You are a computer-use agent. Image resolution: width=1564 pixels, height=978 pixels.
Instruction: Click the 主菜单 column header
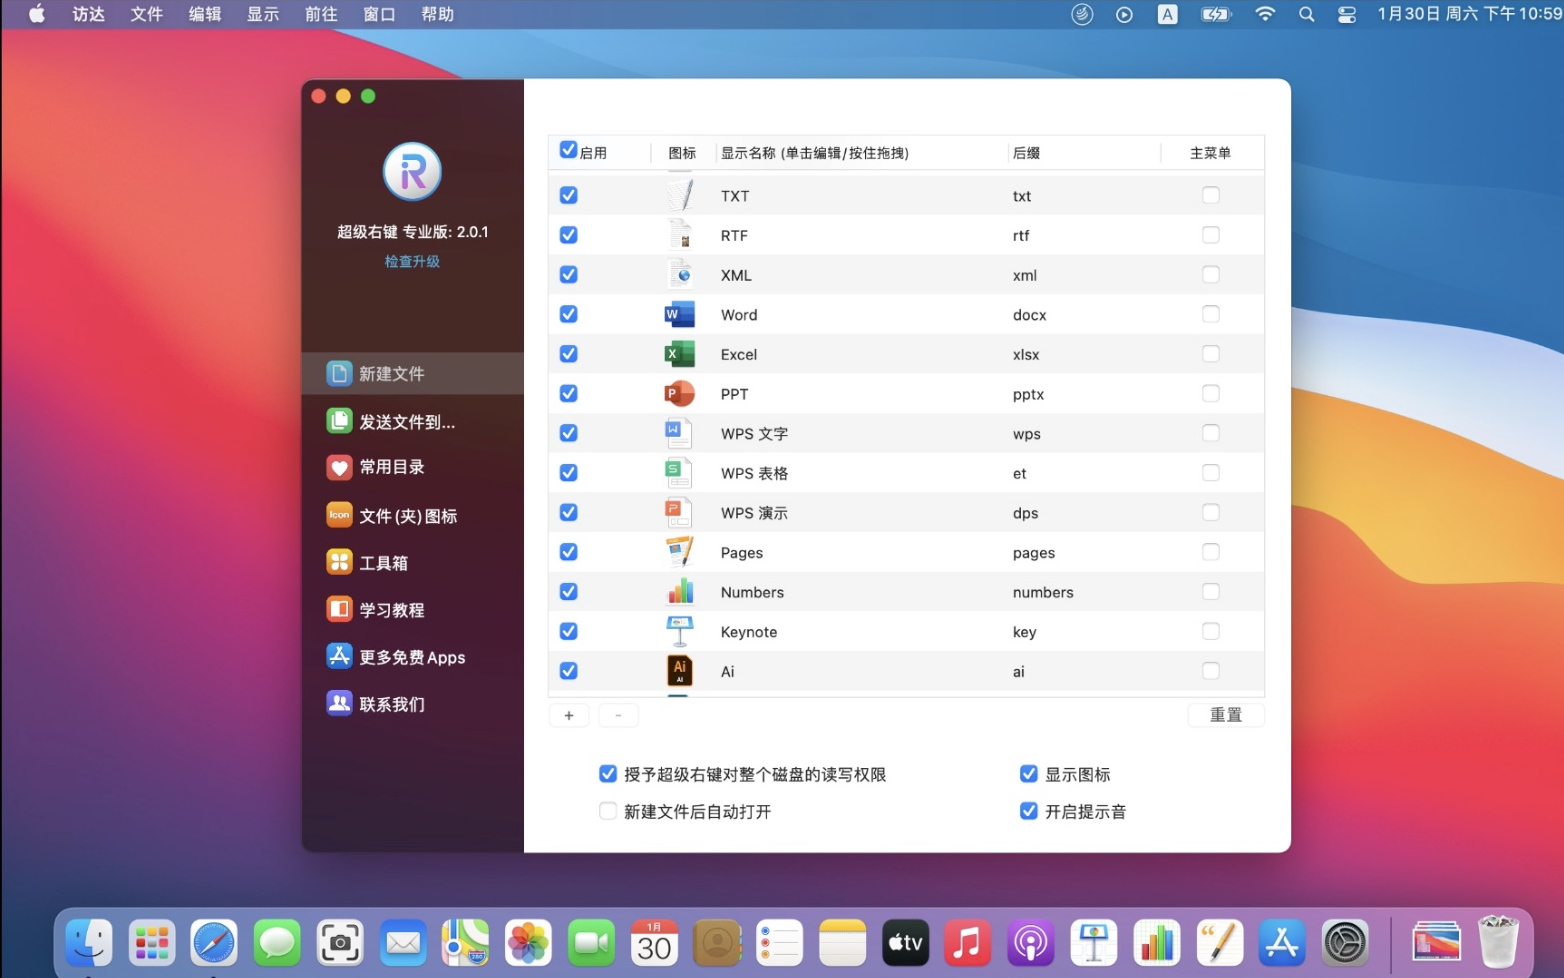(x=1210, y=153)
